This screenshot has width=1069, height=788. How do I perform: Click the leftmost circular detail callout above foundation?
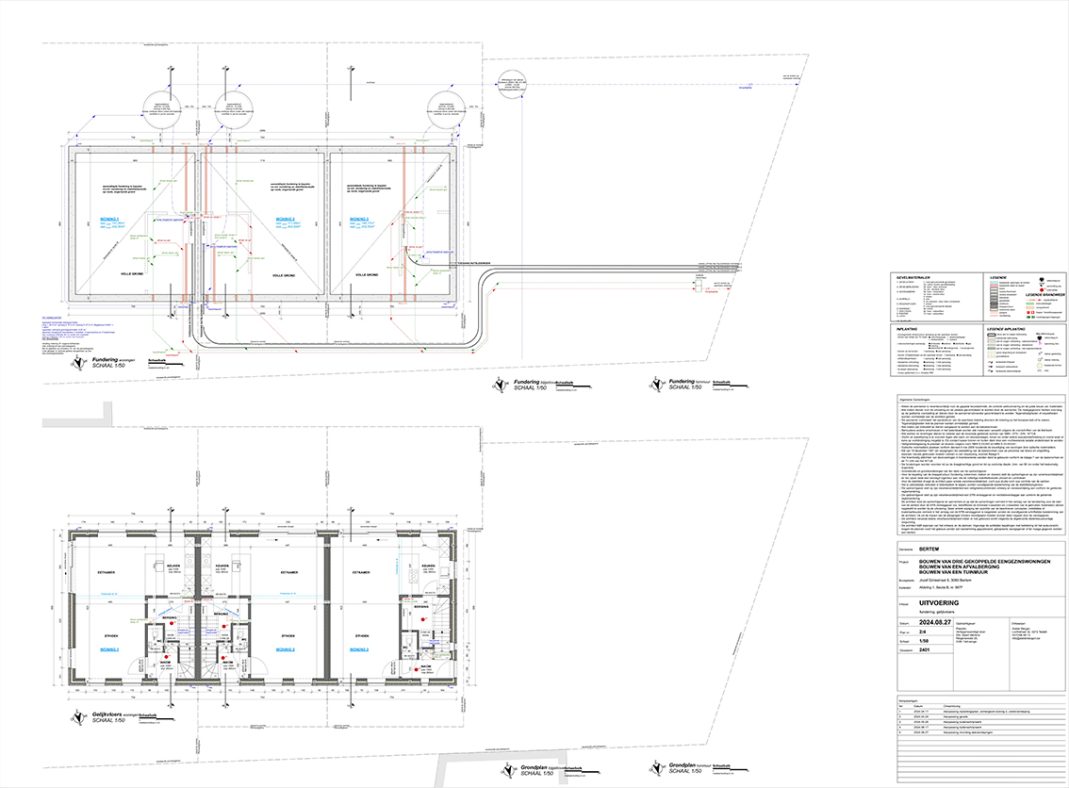pyautogui.click(x=162, y=111)
